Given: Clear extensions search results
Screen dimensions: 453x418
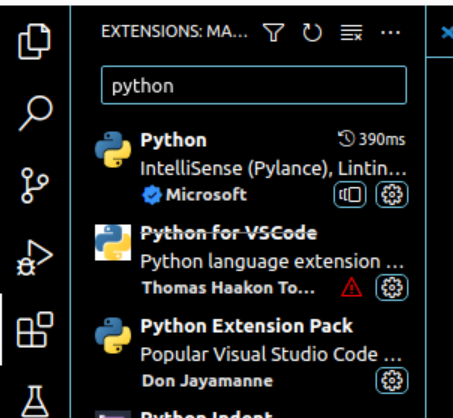Looking at the screenshot, I should point(351,32).
